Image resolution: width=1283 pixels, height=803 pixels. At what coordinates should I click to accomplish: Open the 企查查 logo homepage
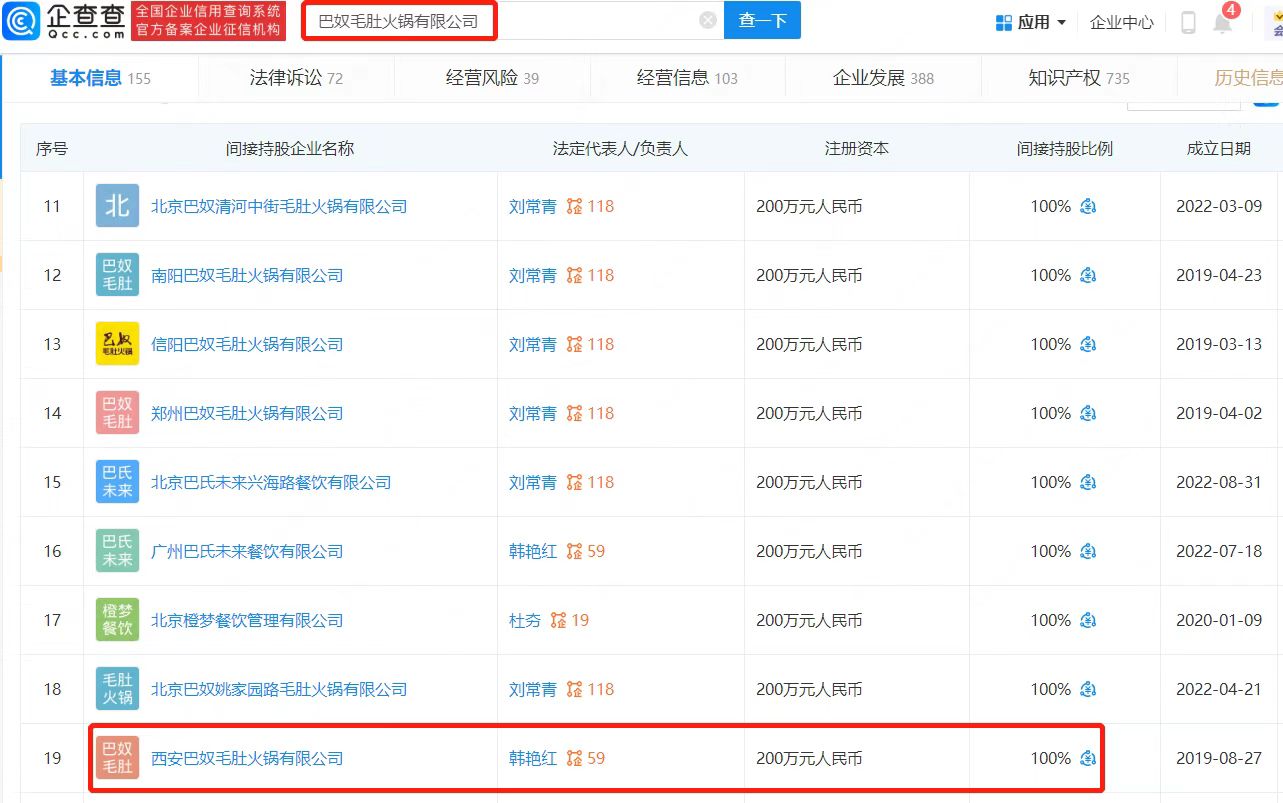(63, 20)
